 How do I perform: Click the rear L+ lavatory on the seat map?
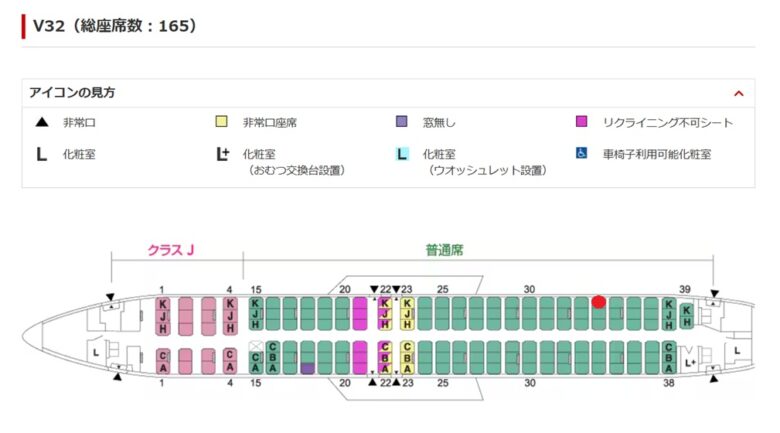pos(689,363)
